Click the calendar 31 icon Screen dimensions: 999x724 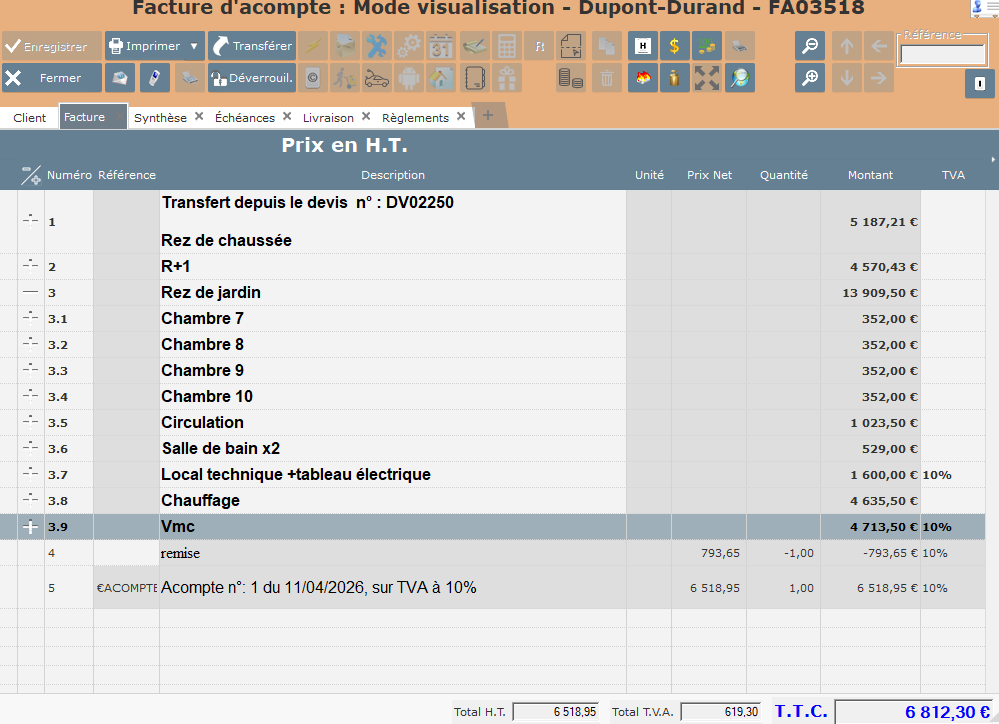click(440, 45)
